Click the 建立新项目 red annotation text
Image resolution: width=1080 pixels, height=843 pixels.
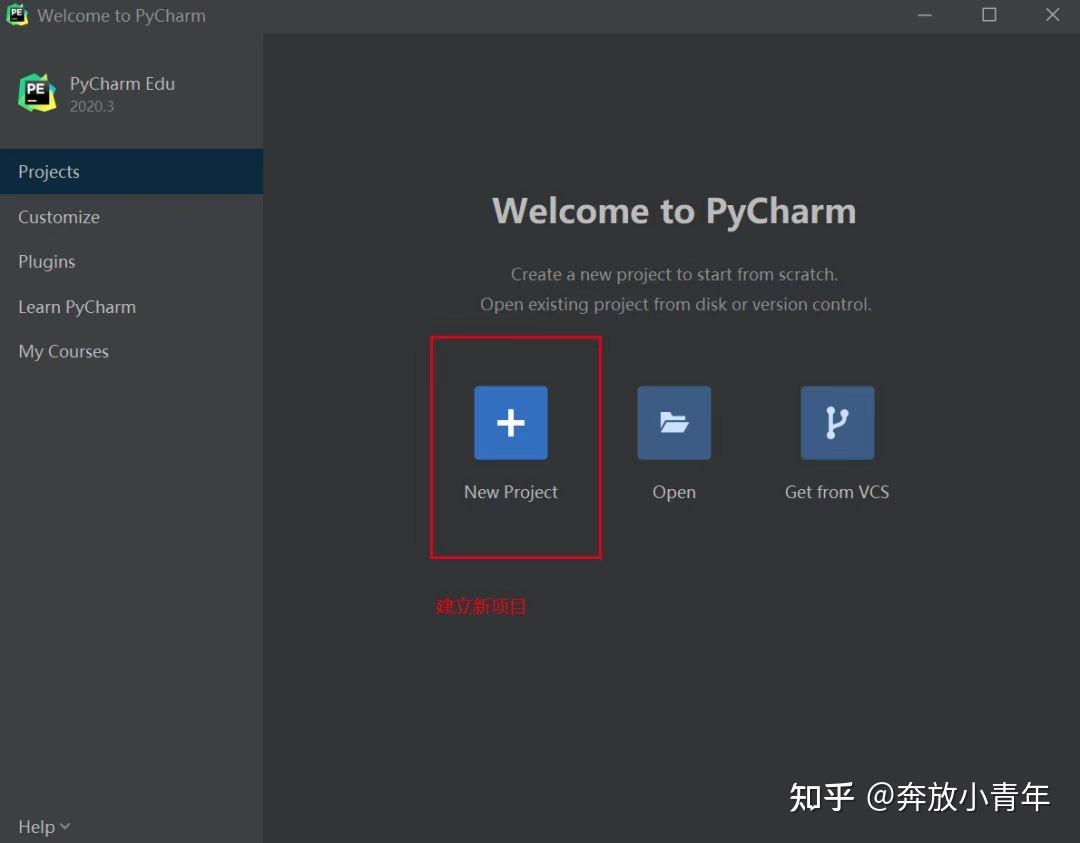coord(482,606)
